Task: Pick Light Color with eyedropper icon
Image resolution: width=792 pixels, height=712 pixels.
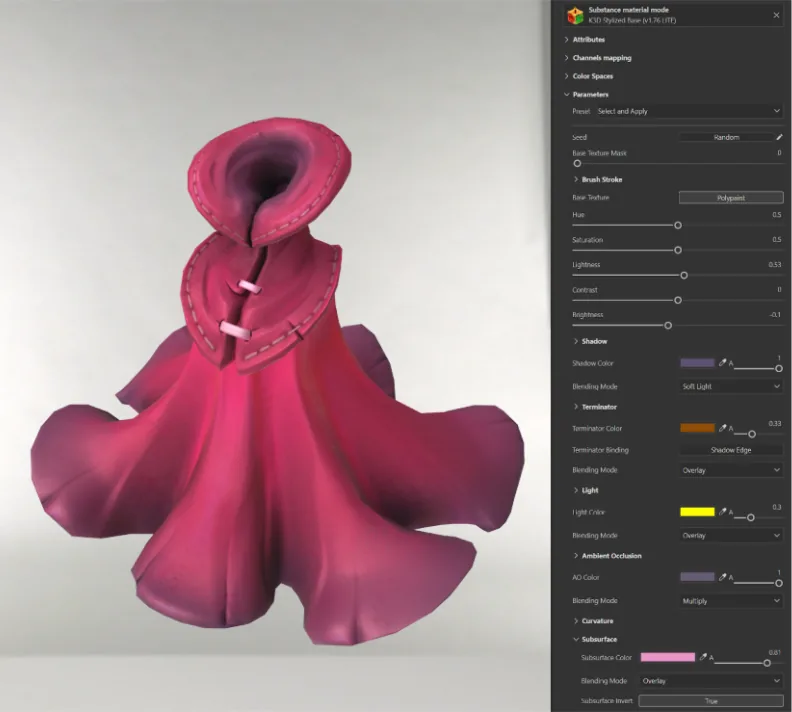Action: pyautogui.click(x=722, y=512)
